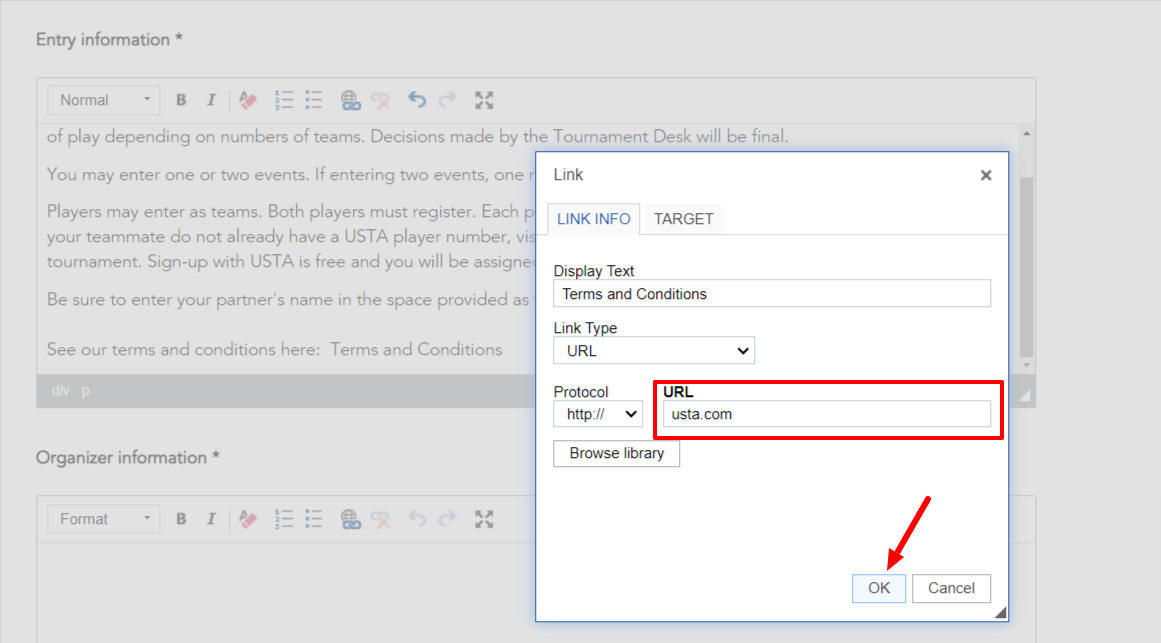Click the Display Text input field
The width and height of the screenshot is (1161, 643).
tap(772, 294)
